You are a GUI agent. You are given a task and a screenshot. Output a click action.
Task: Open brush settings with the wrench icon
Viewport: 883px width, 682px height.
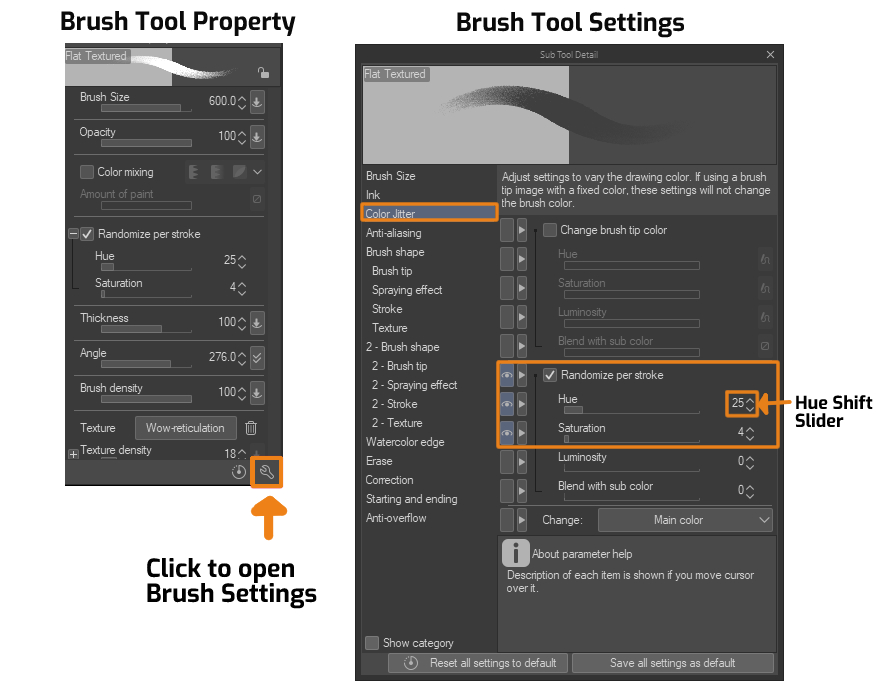click(266, 472)
